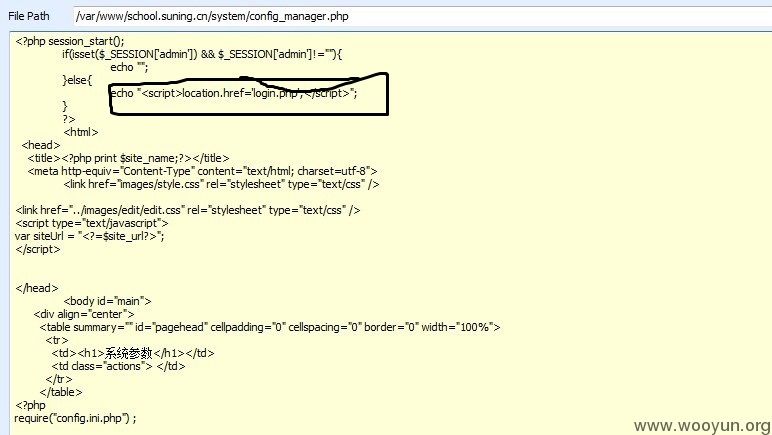772x435 pixels.
Task: Click the link href images/style.css line
Action: pyautogui.click(x=221, y=184)
